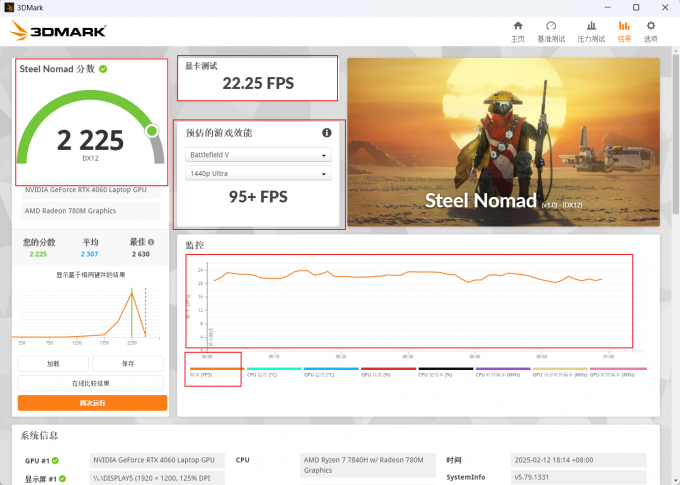Click 显示基于相同硬件的结果 caption
This screenshot has height=485, width=680.
click(x=91, y=275)
